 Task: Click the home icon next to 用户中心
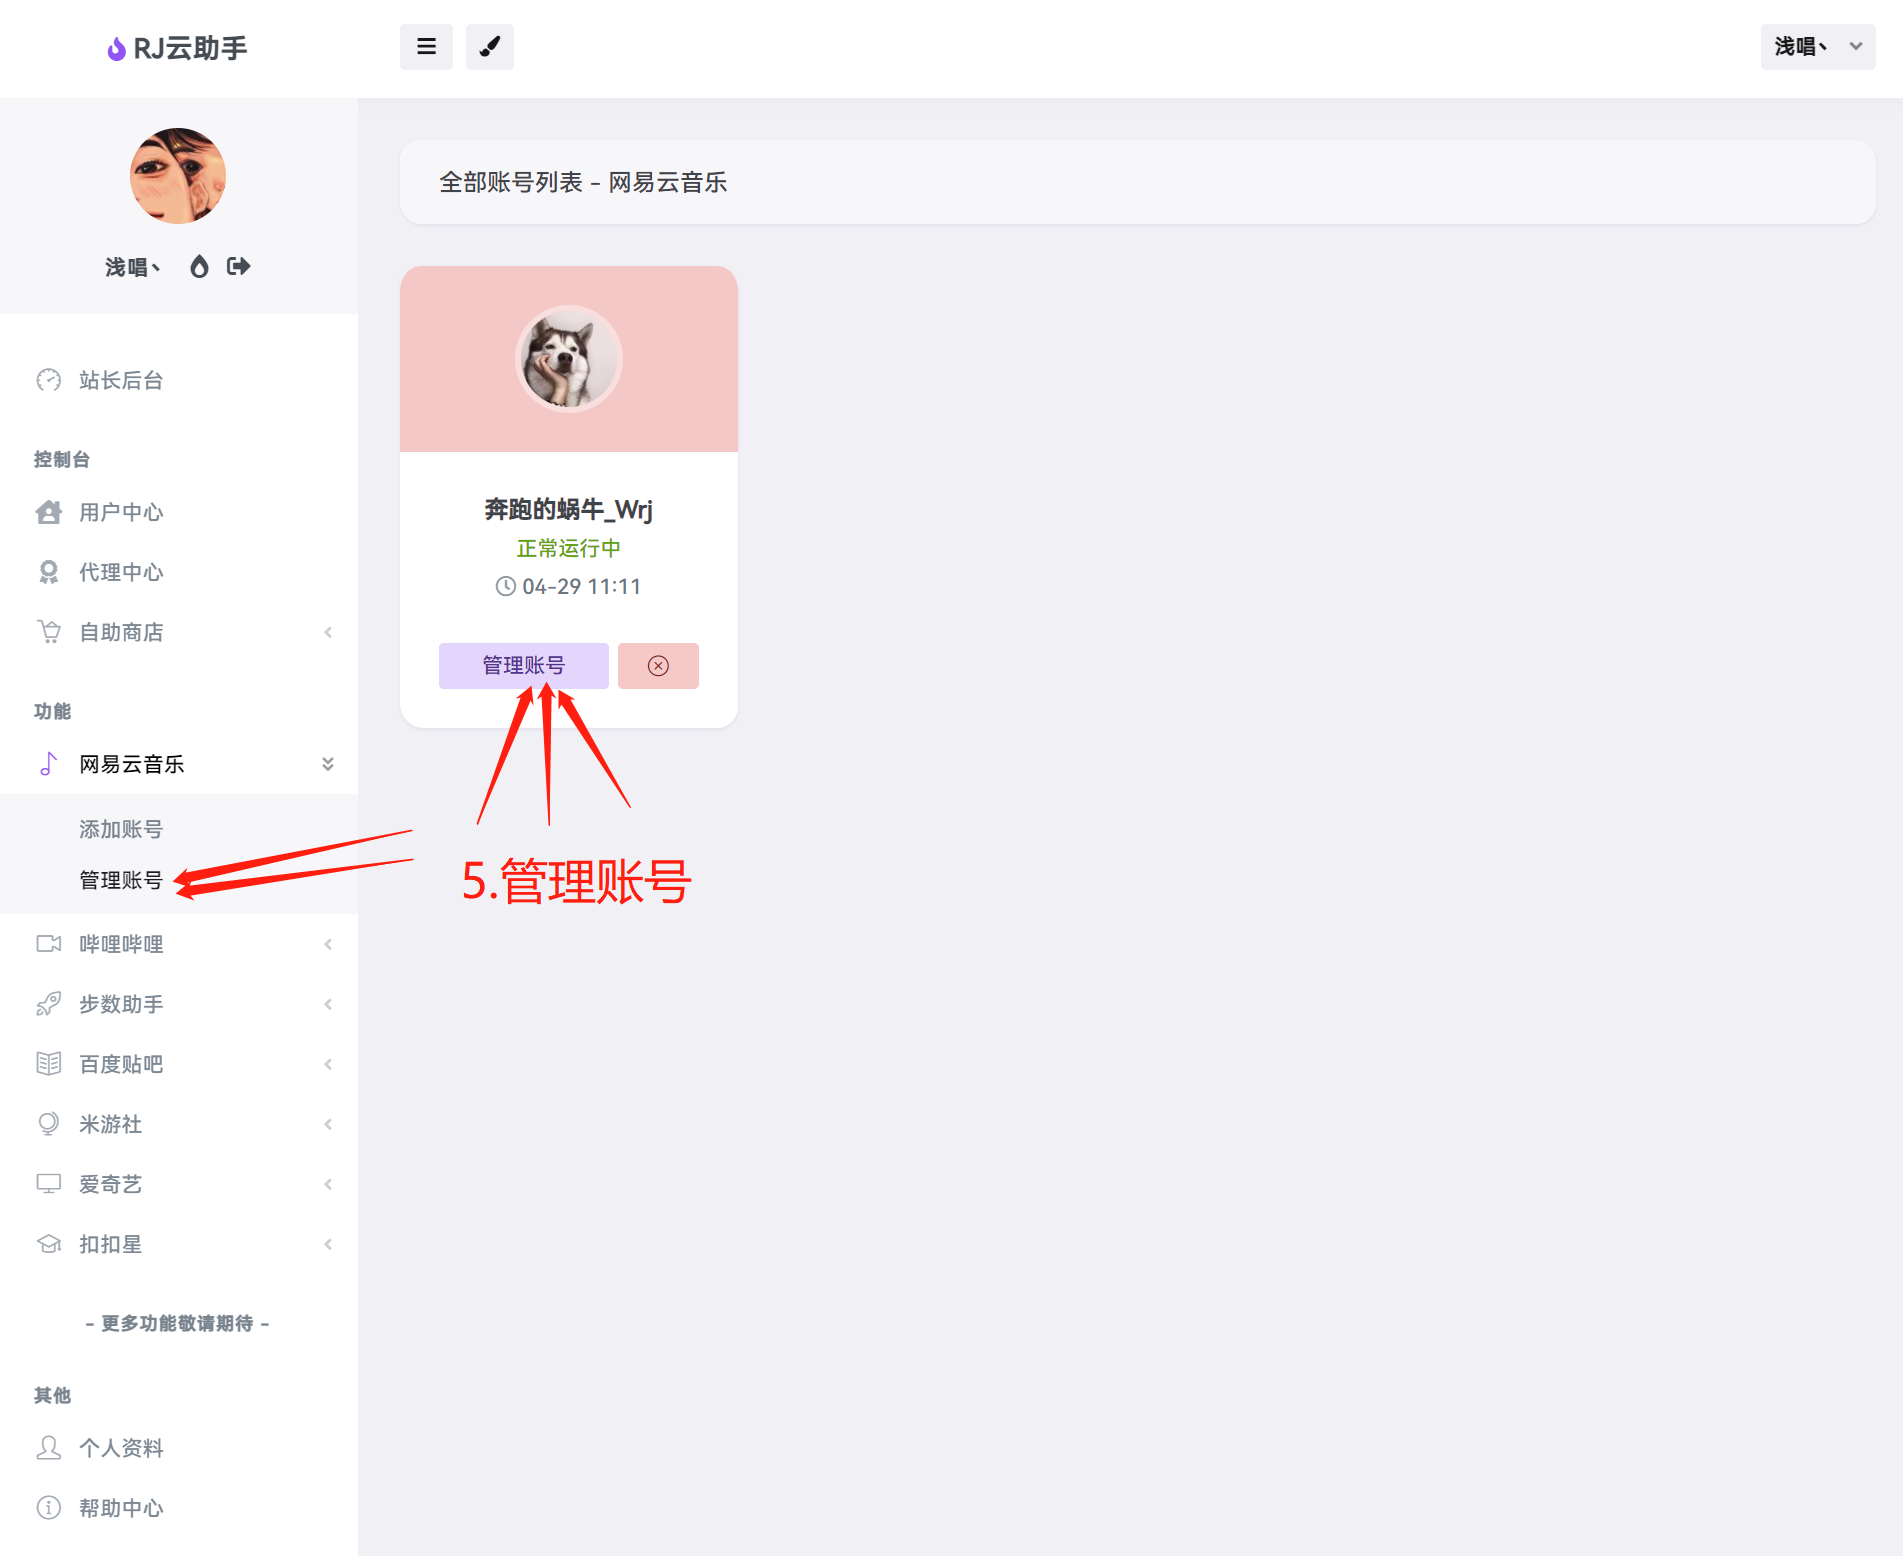pyautogui.click(x=48, y=512)
